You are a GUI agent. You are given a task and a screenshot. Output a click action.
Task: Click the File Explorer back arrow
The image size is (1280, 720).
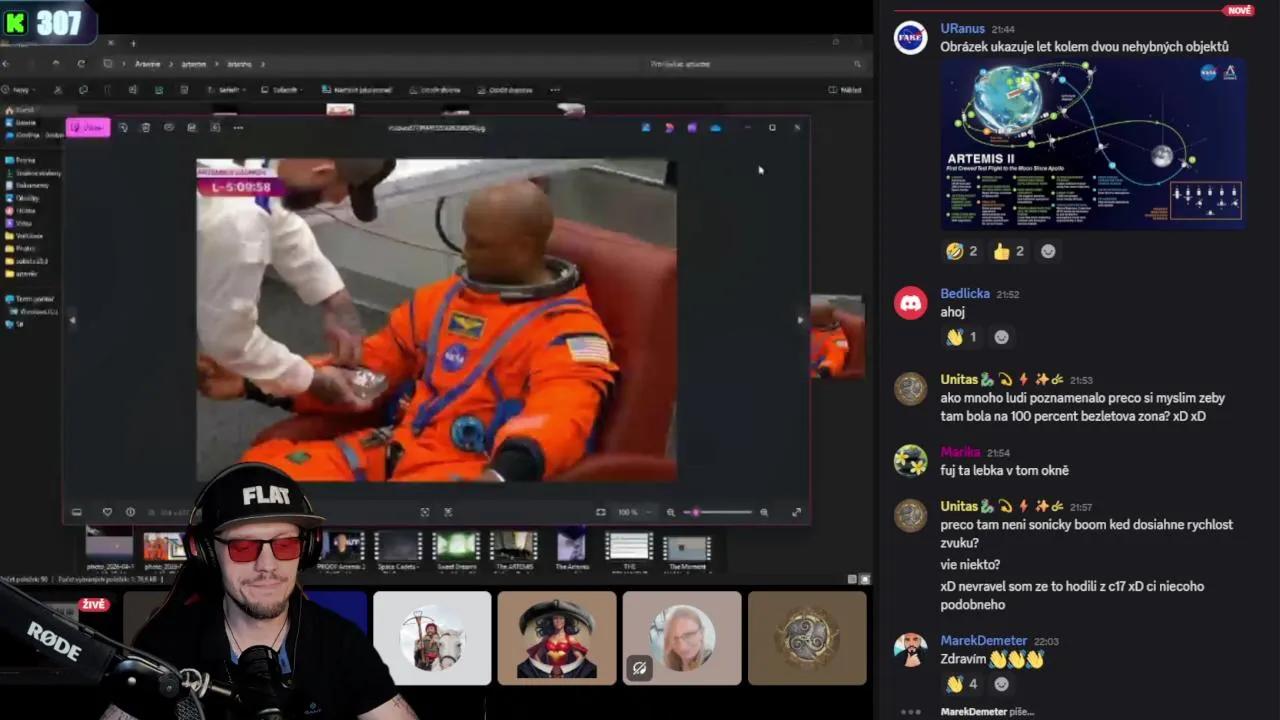[6, 64]
